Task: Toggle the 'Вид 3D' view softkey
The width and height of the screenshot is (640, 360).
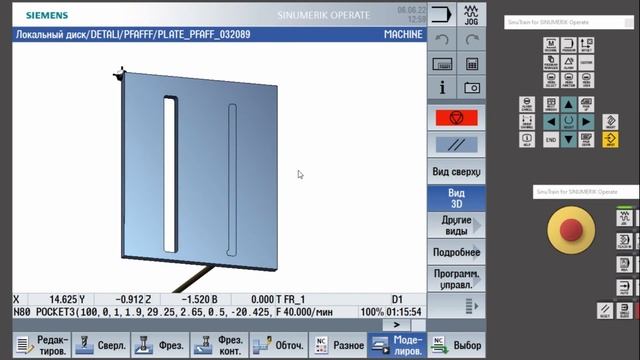Action: pyautogui.click(x=456, y=198)
